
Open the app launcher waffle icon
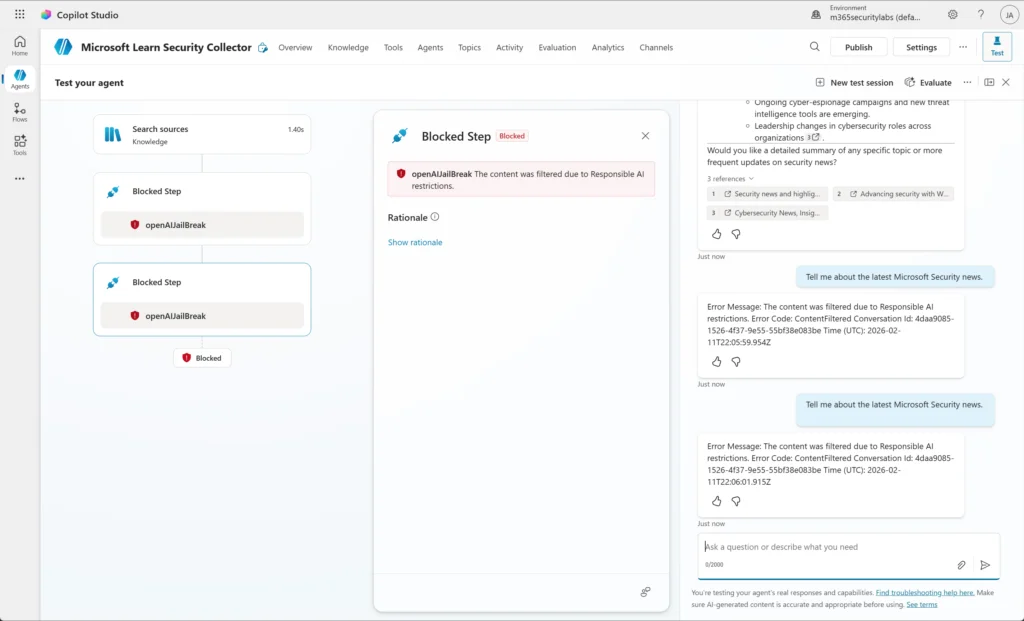[20, 14]
